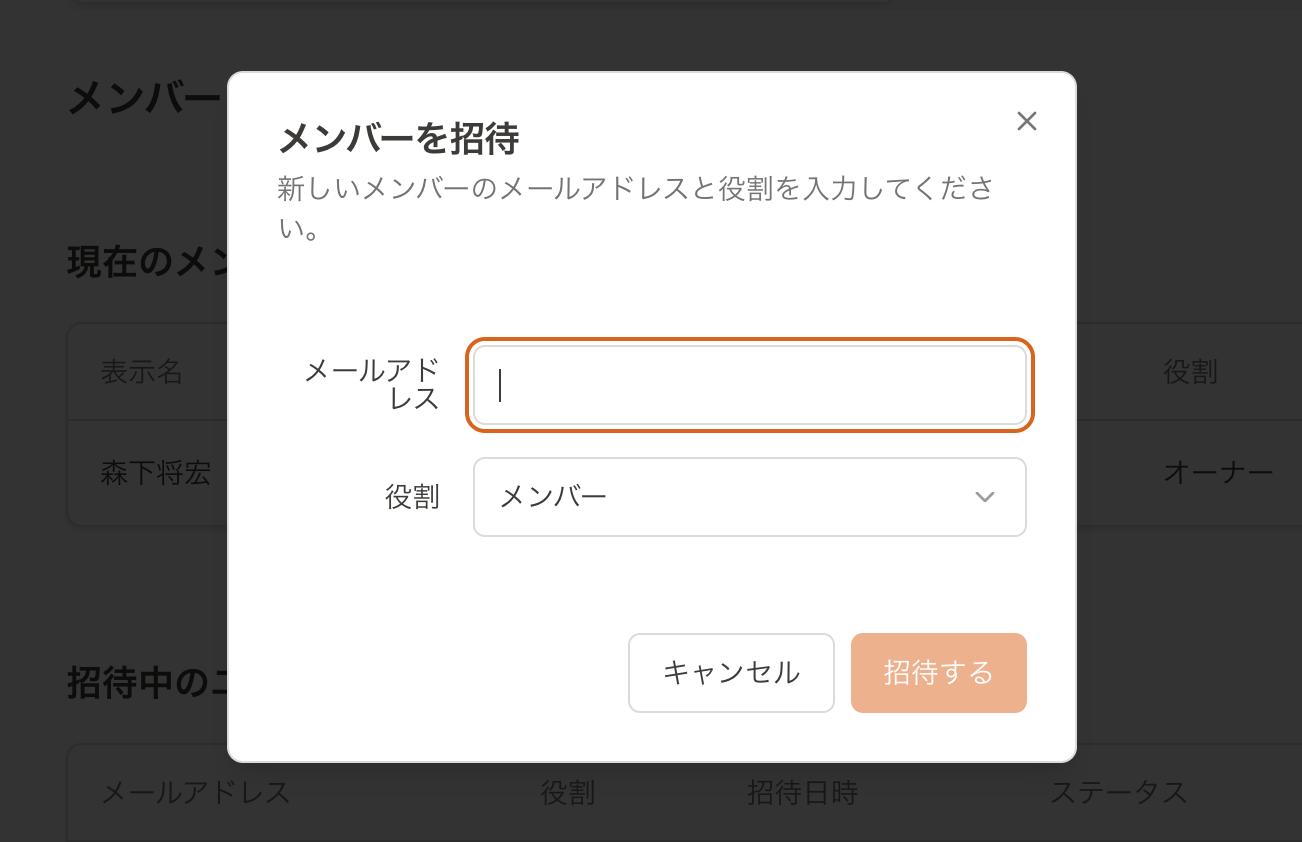
Task: Click the オーナー role cell
Action: click(1217, 473)
